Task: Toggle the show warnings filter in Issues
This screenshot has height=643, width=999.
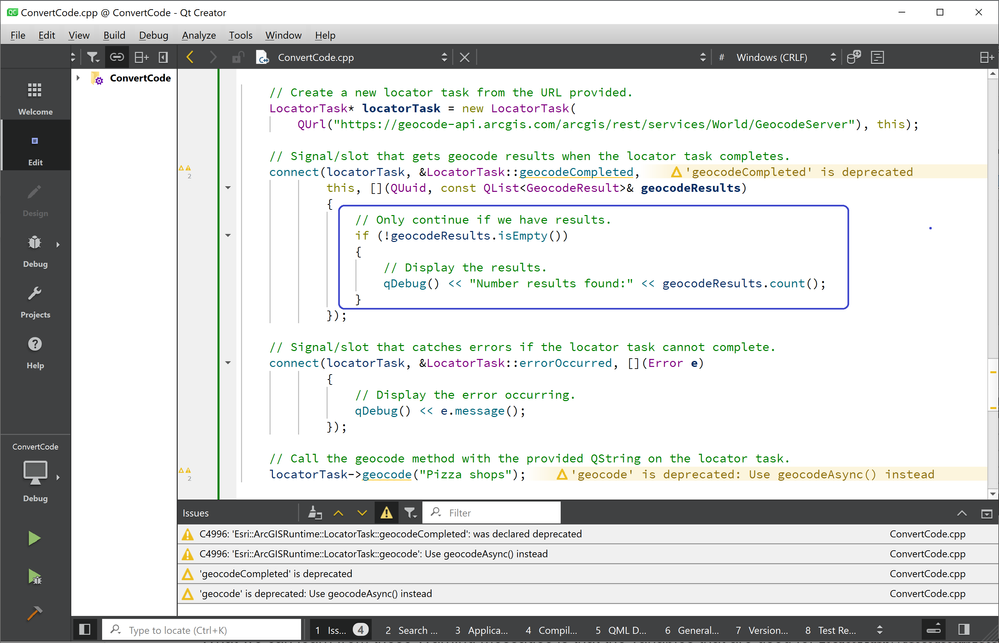Action: click(x=386, y=513)
